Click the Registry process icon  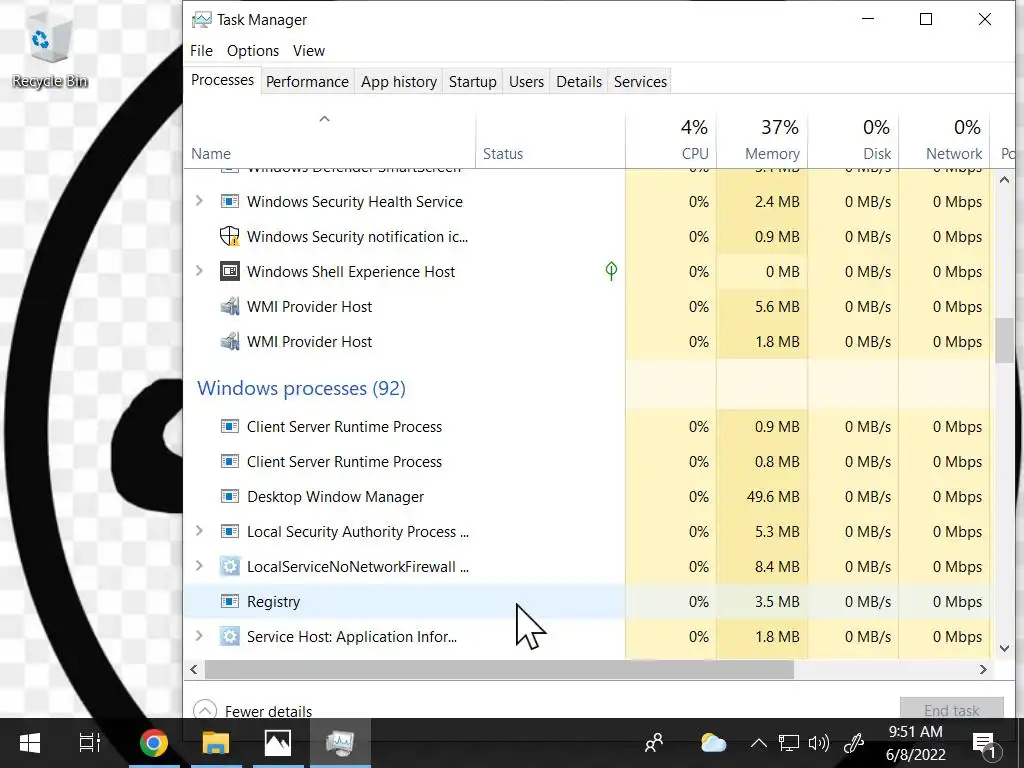tap(229, 601)
